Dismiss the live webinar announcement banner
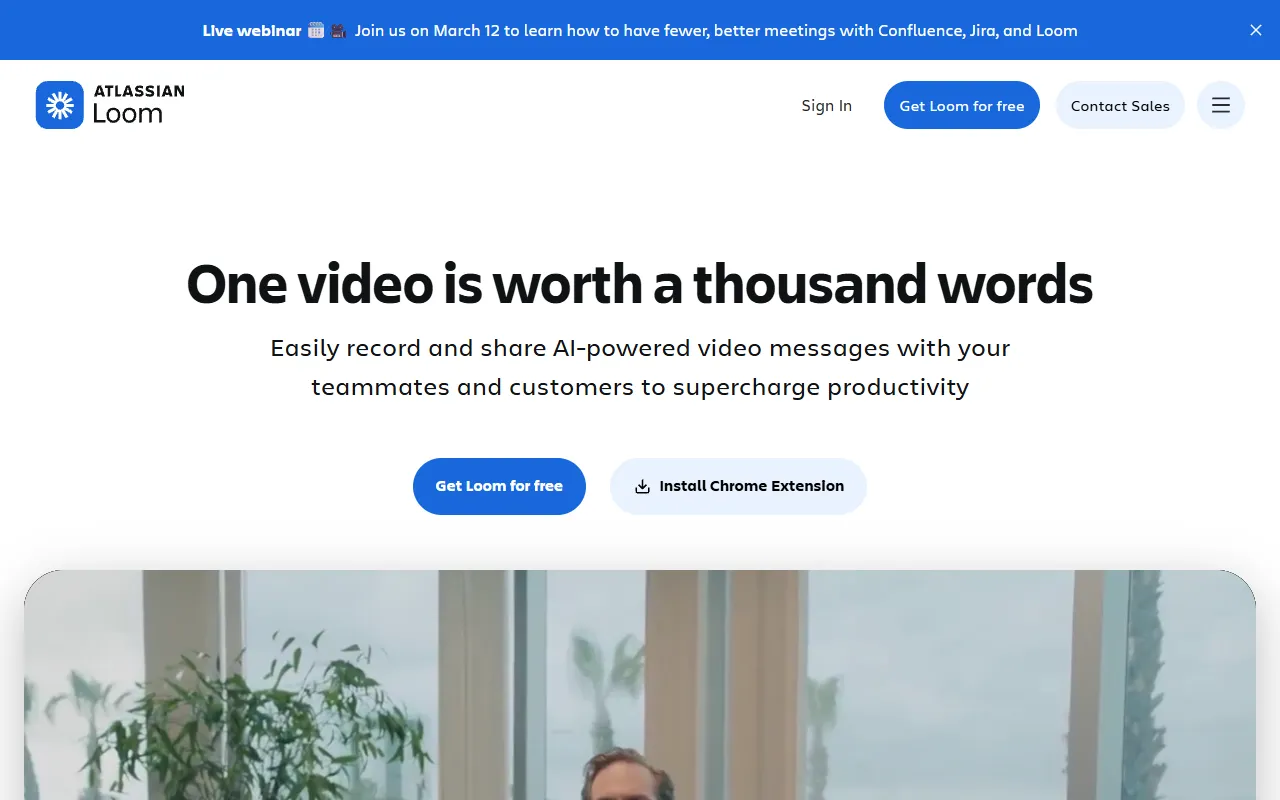This screenshot has height=800, width=1280. pyautogui.click(x=1256, y=30)
